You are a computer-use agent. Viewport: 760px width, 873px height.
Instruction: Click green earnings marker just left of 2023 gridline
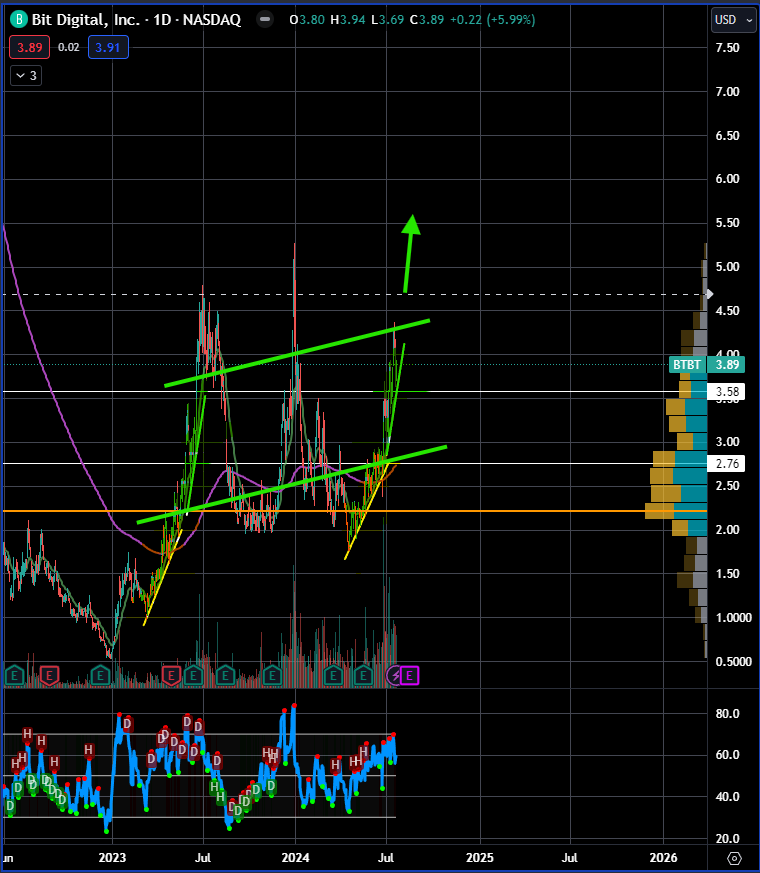[x=100, y=676]
